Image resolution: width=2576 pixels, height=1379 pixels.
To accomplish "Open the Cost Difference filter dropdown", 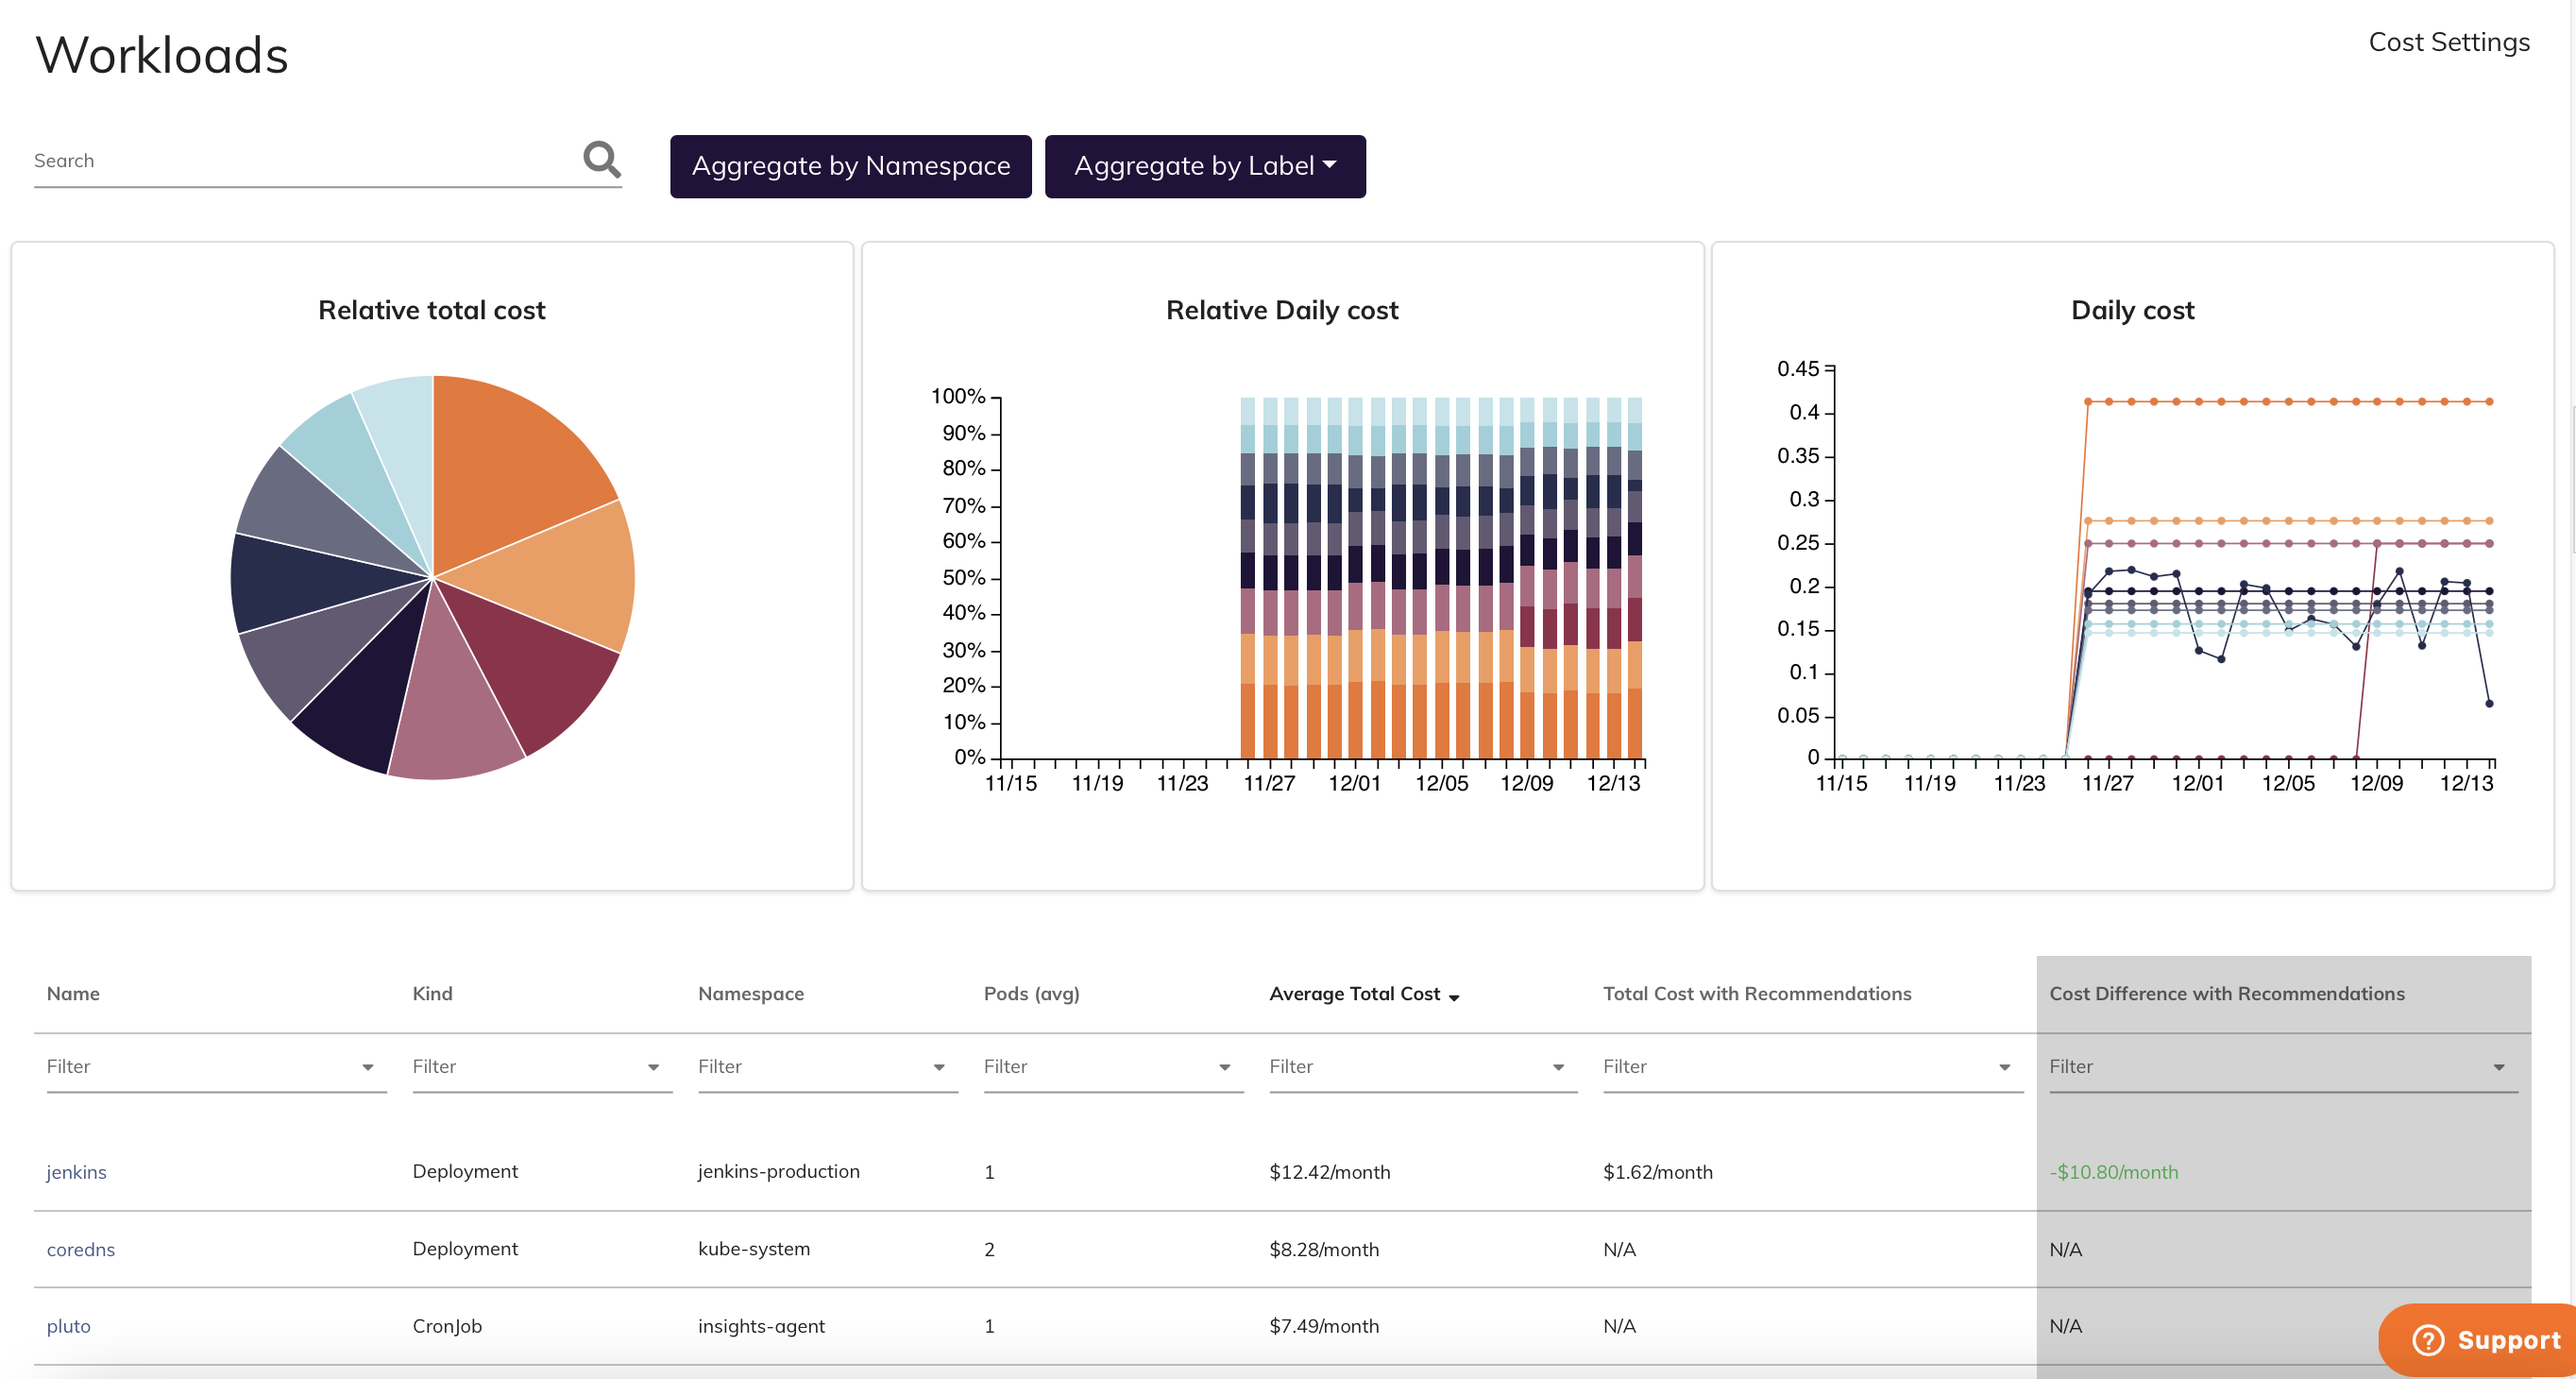I will 2498,1067.
